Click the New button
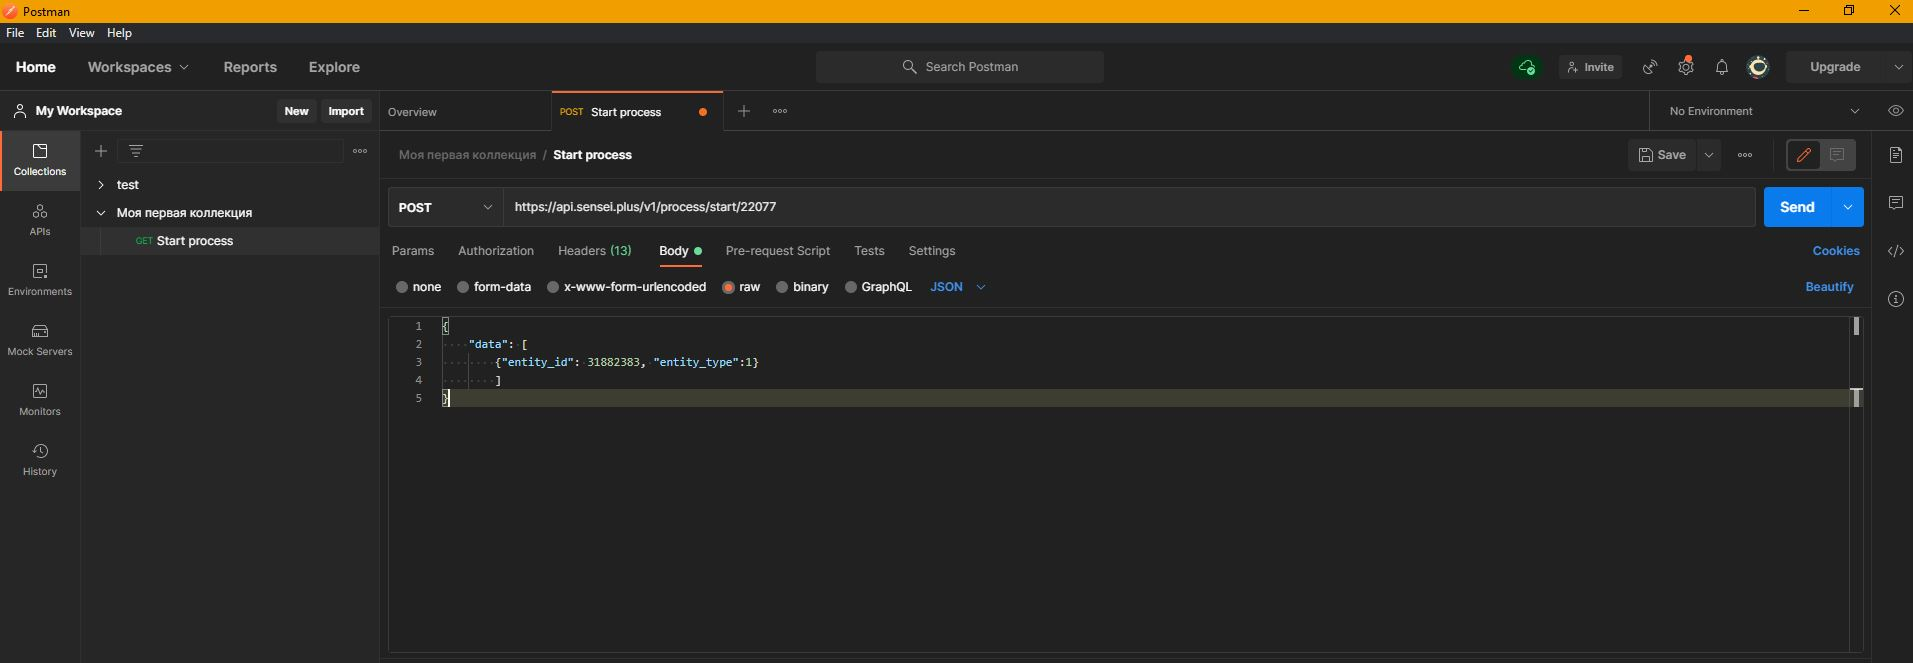1913x663 pixels. pyautogui.click(x=297, y=111)
